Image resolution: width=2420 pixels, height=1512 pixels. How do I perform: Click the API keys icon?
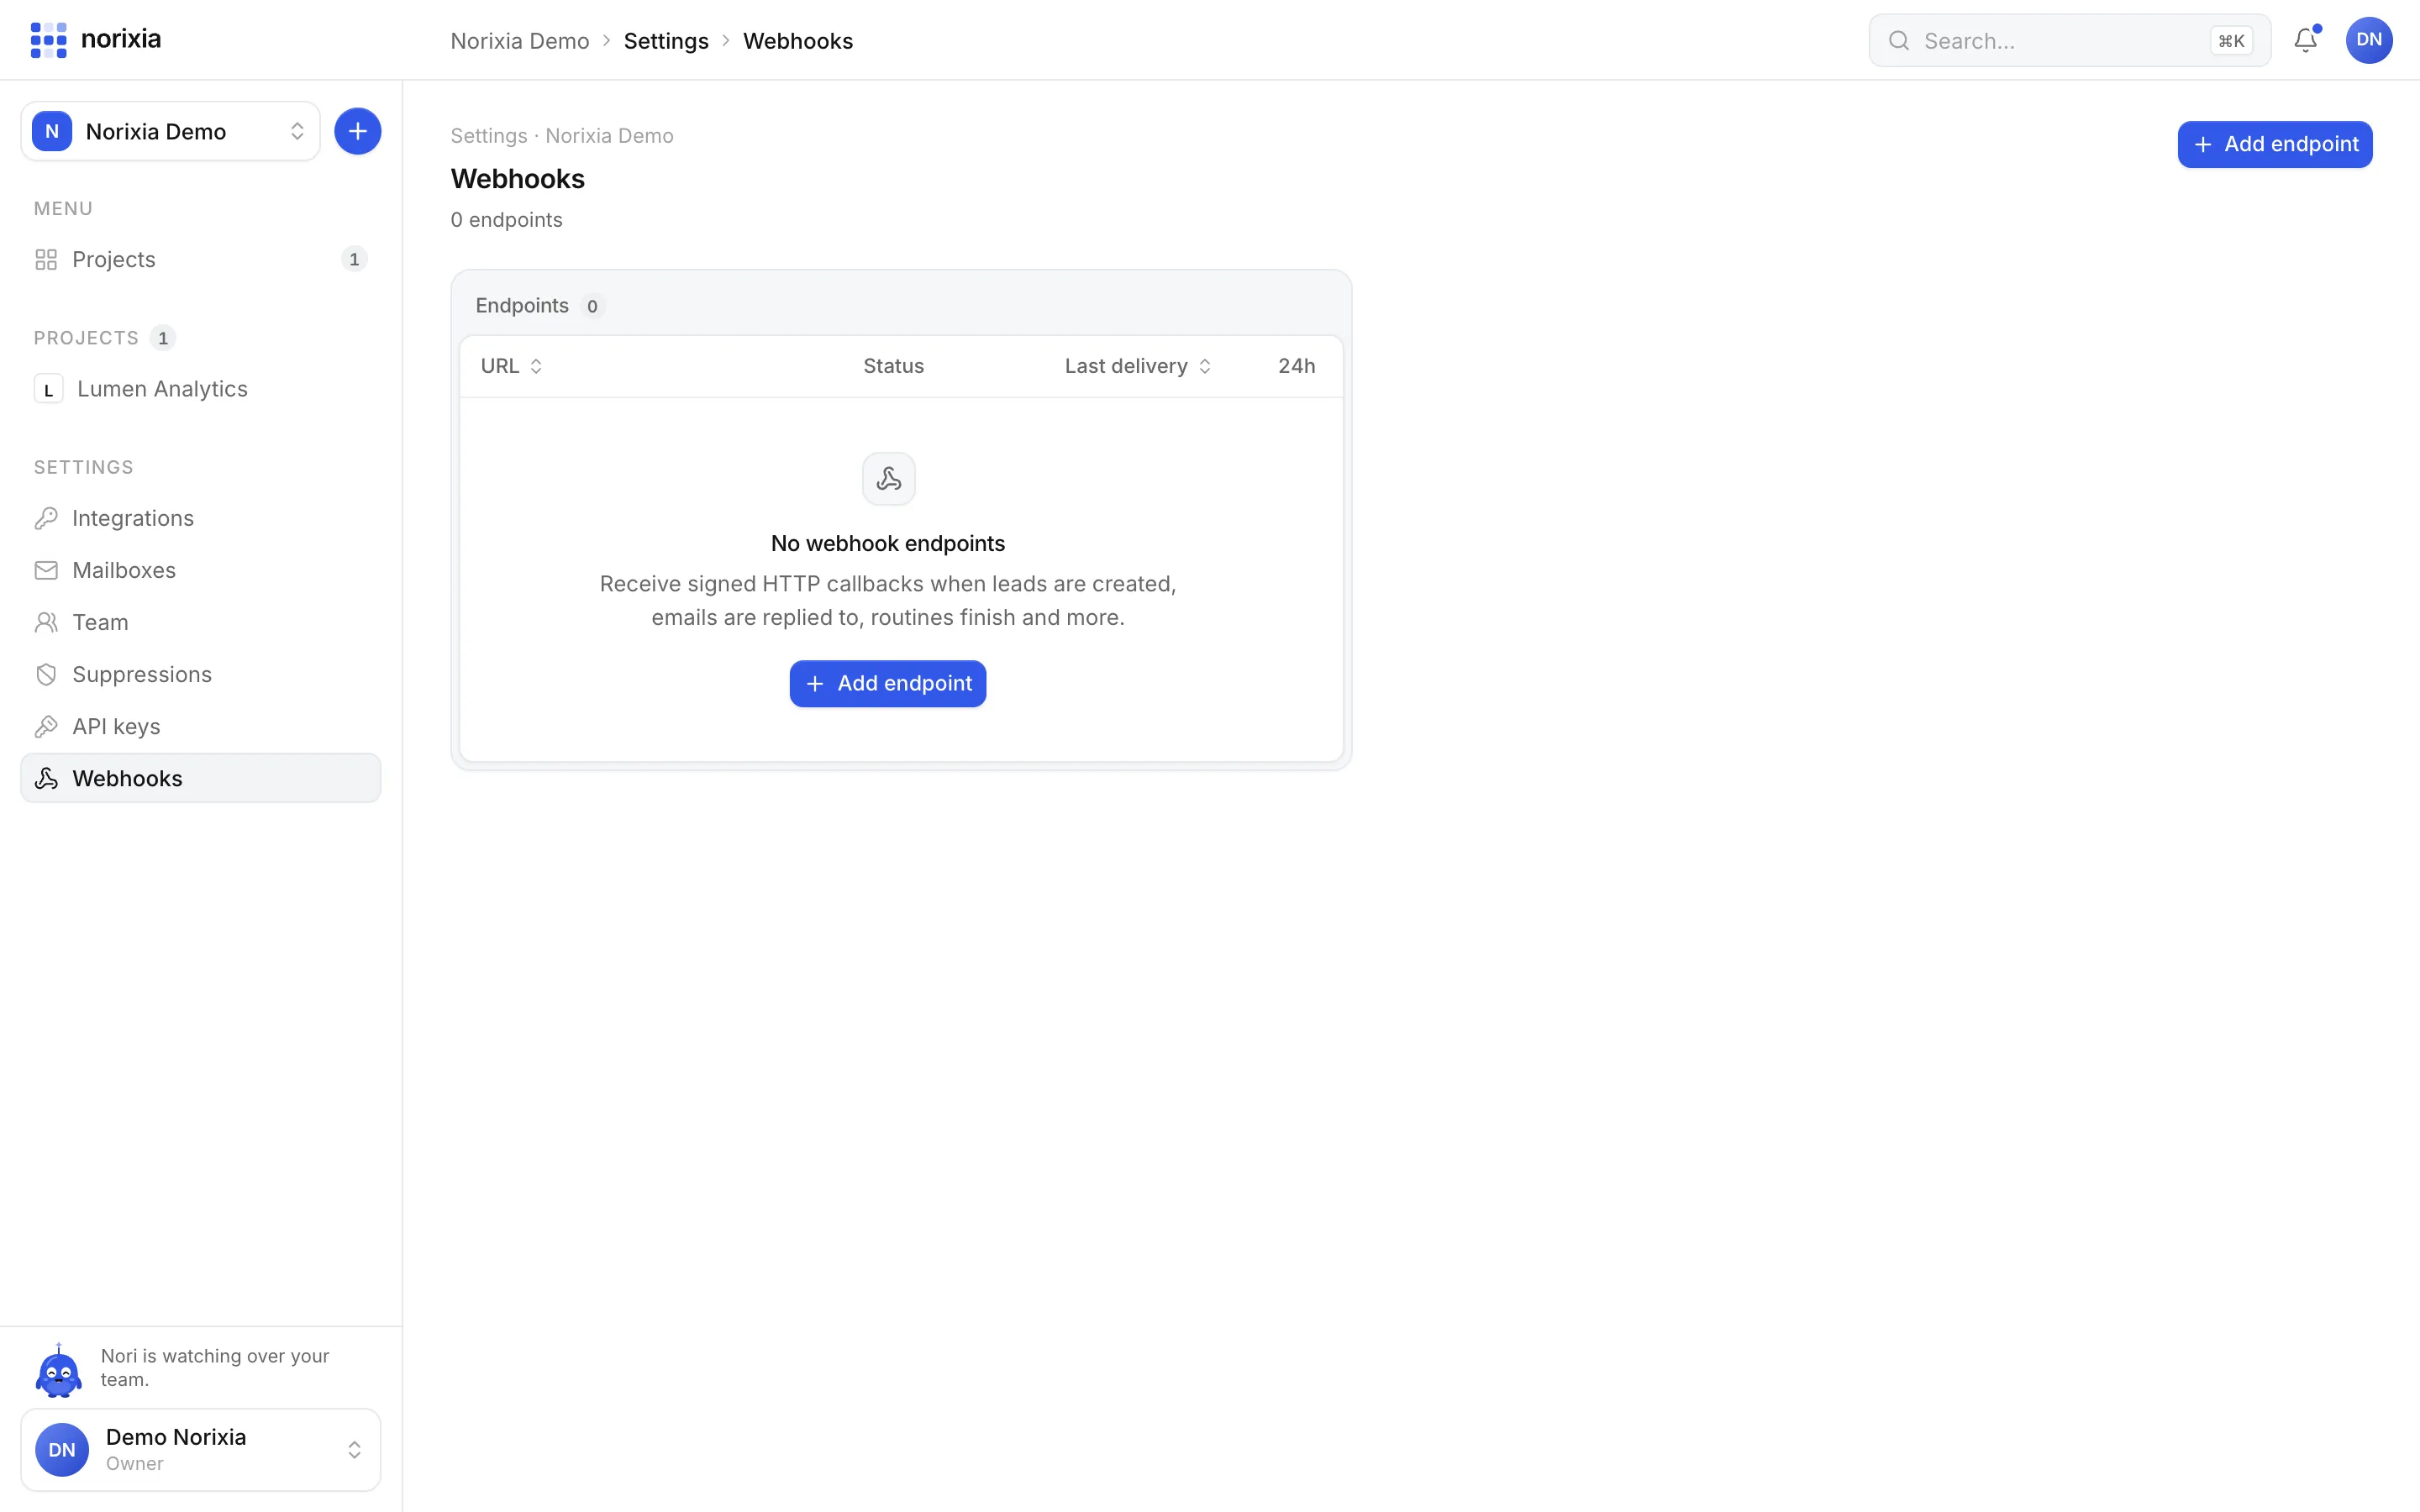coord(46,726)
